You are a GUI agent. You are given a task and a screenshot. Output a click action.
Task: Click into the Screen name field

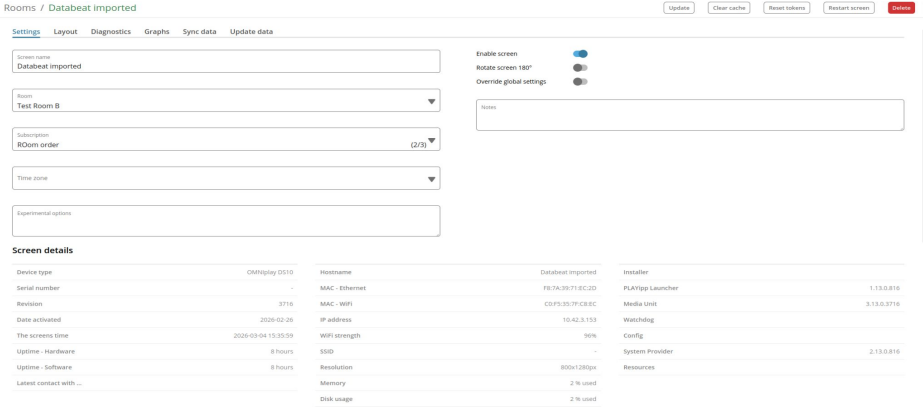225,62
